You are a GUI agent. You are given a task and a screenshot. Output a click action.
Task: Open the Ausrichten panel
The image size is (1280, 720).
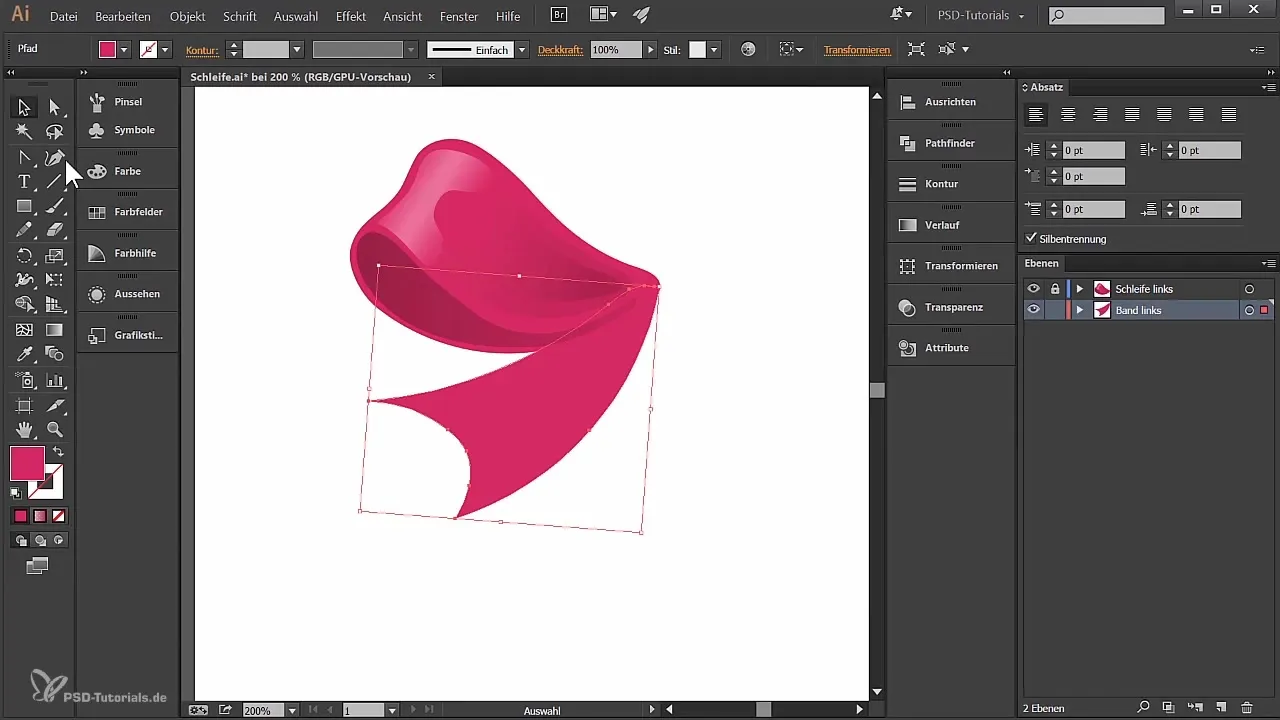pos(950,102)
